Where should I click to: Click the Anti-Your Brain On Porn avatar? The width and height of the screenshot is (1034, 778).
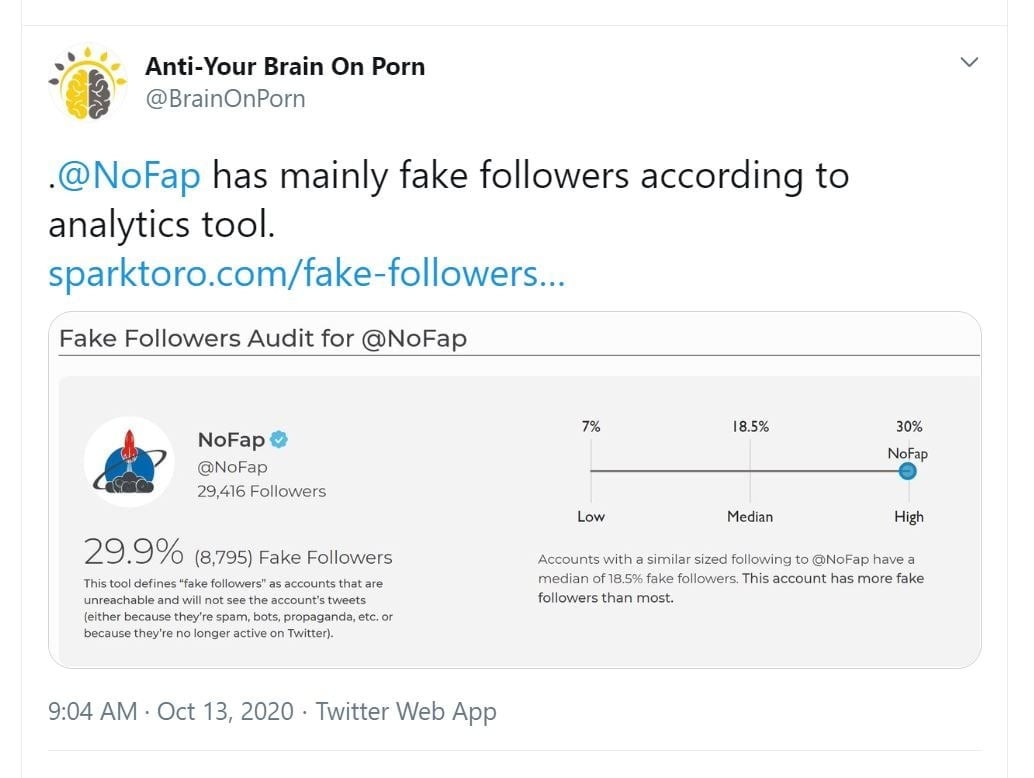pyautogui.click(x=88, y=82)
